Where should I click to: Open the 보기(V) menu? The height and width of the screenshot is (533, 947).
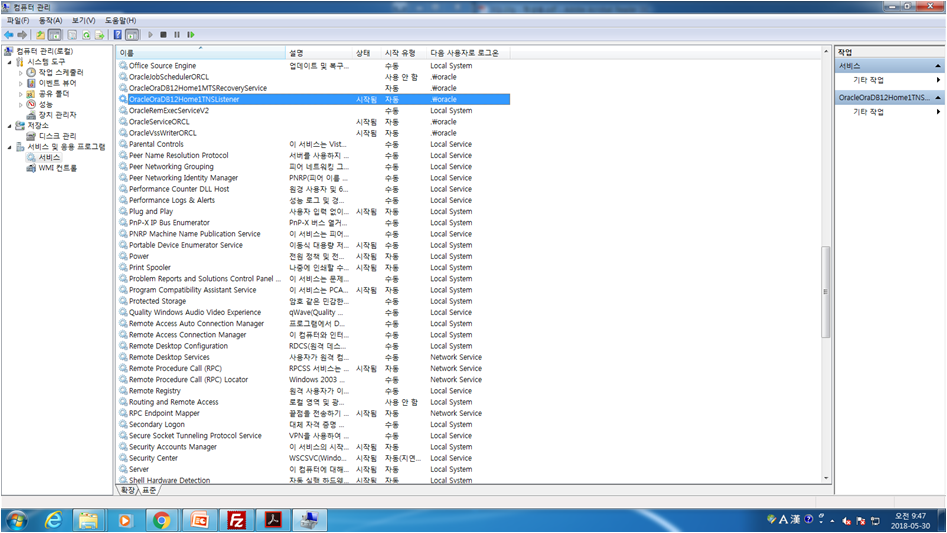point(83,21)
